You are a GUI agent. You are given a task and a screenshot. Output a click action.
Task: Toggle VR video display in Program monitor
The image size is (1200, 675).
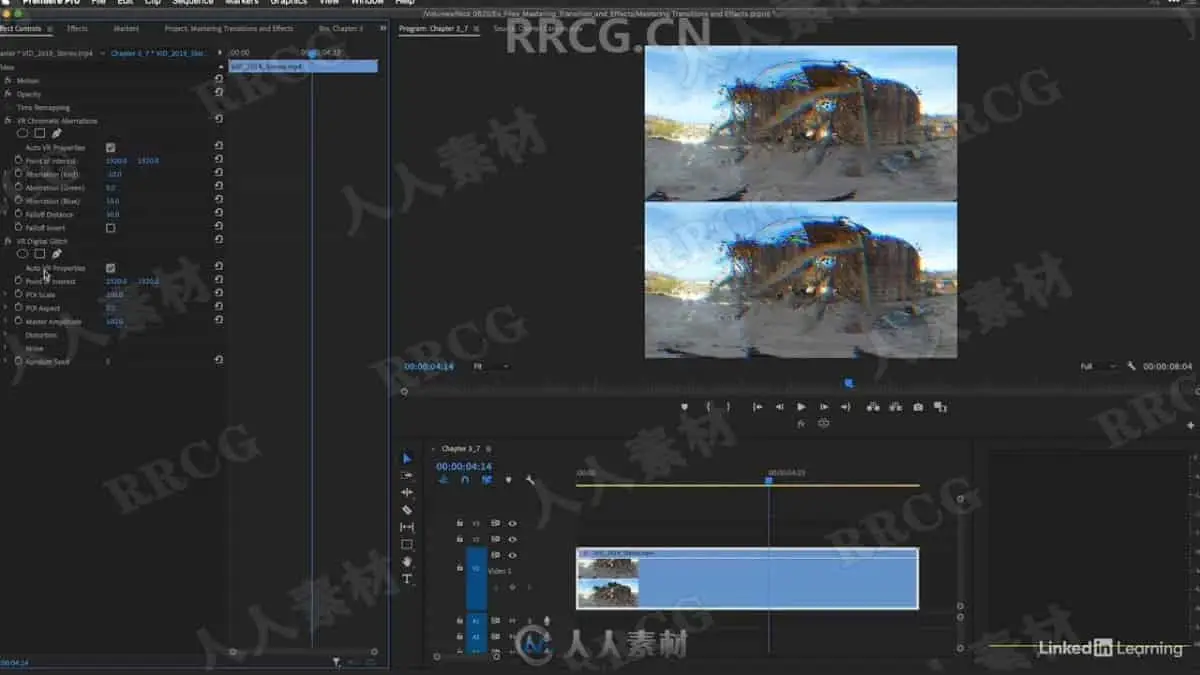tap(824, 423)
